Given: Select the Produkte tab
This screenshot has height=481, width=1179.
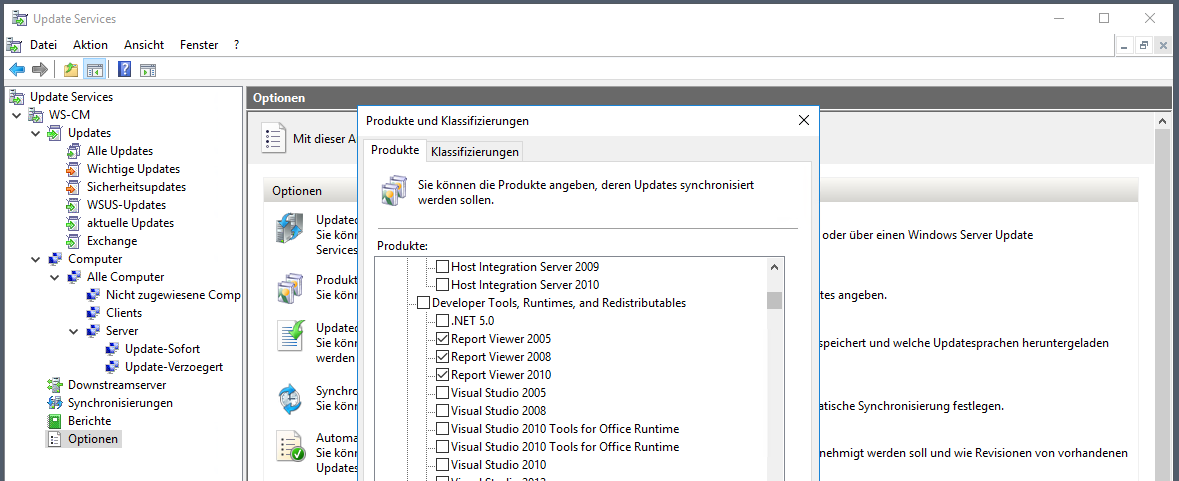Looking at the screenshot, I should click(x=396, y=150).
